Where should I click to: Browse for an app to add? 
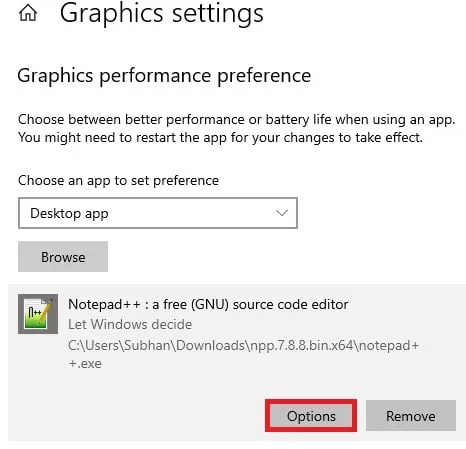click(63, 257)
